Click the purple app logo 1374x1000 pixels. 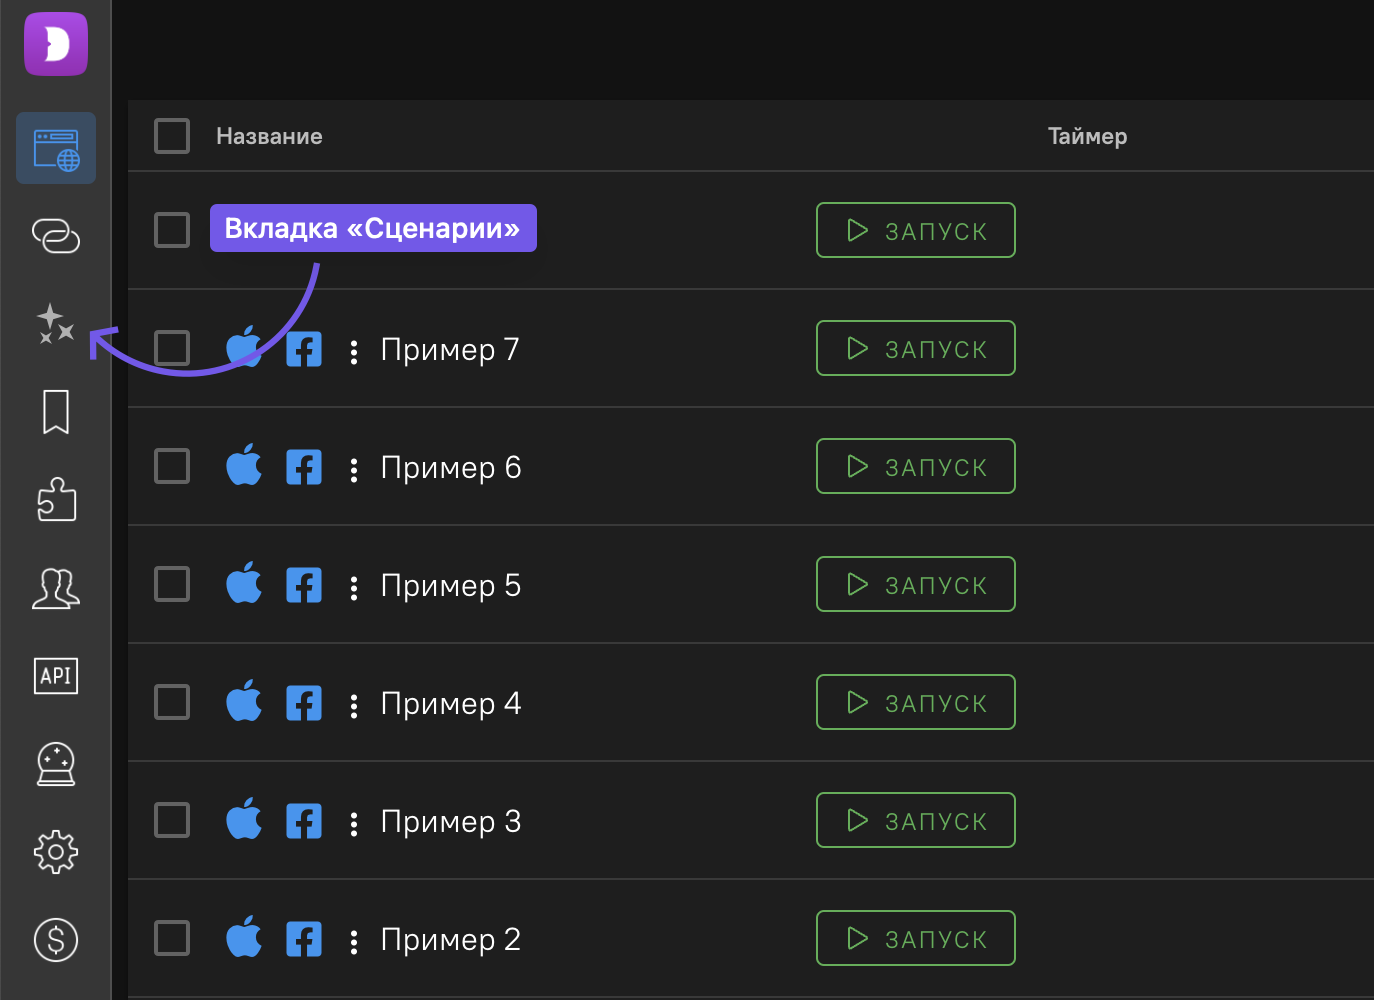pyautogui.click(x=56, y=44)
